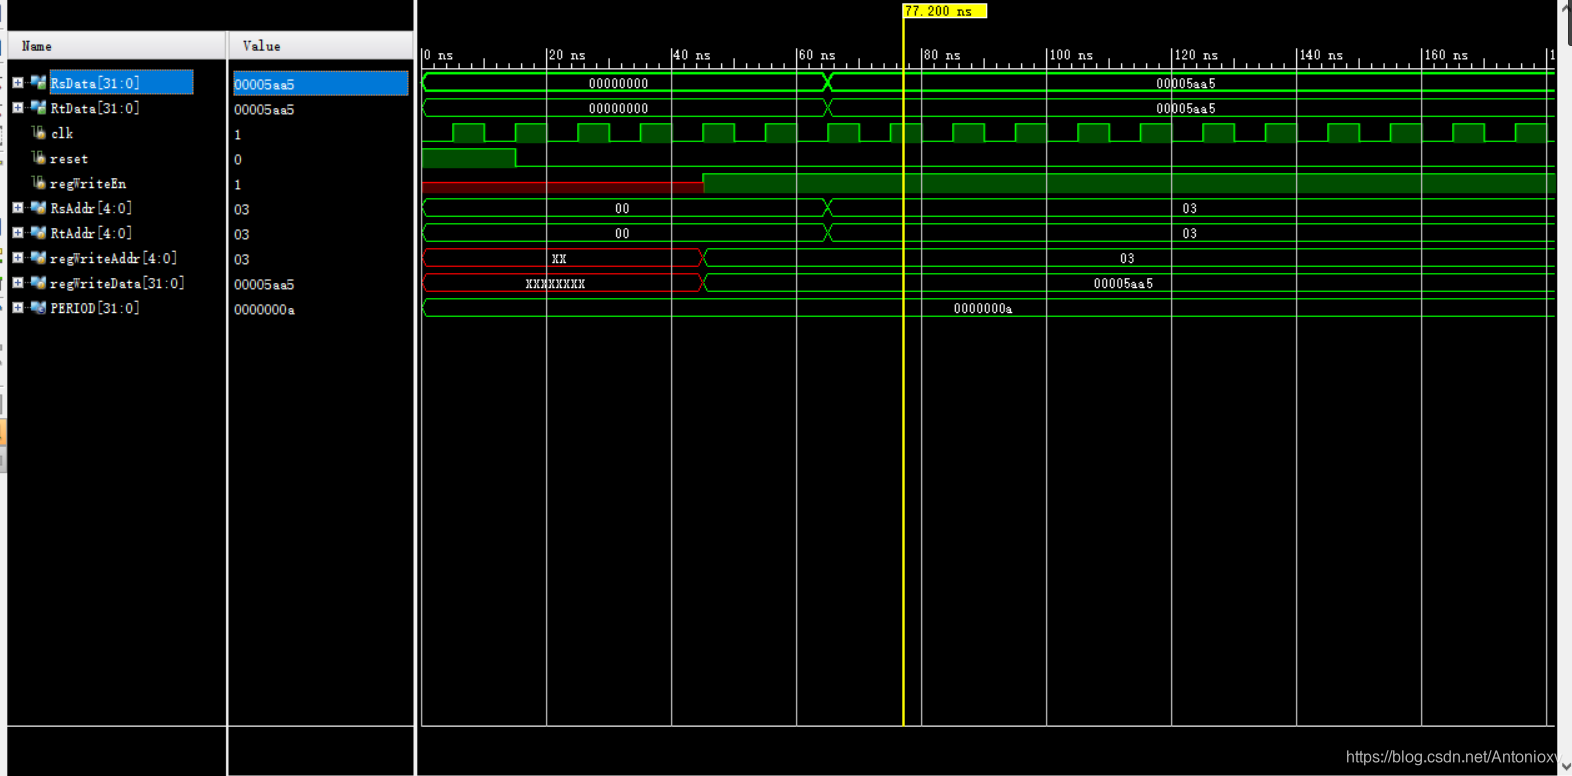Expand the regWriteAddr[4:0] bus
This screenshot has height=776, width=1572.
pos(18,258)
